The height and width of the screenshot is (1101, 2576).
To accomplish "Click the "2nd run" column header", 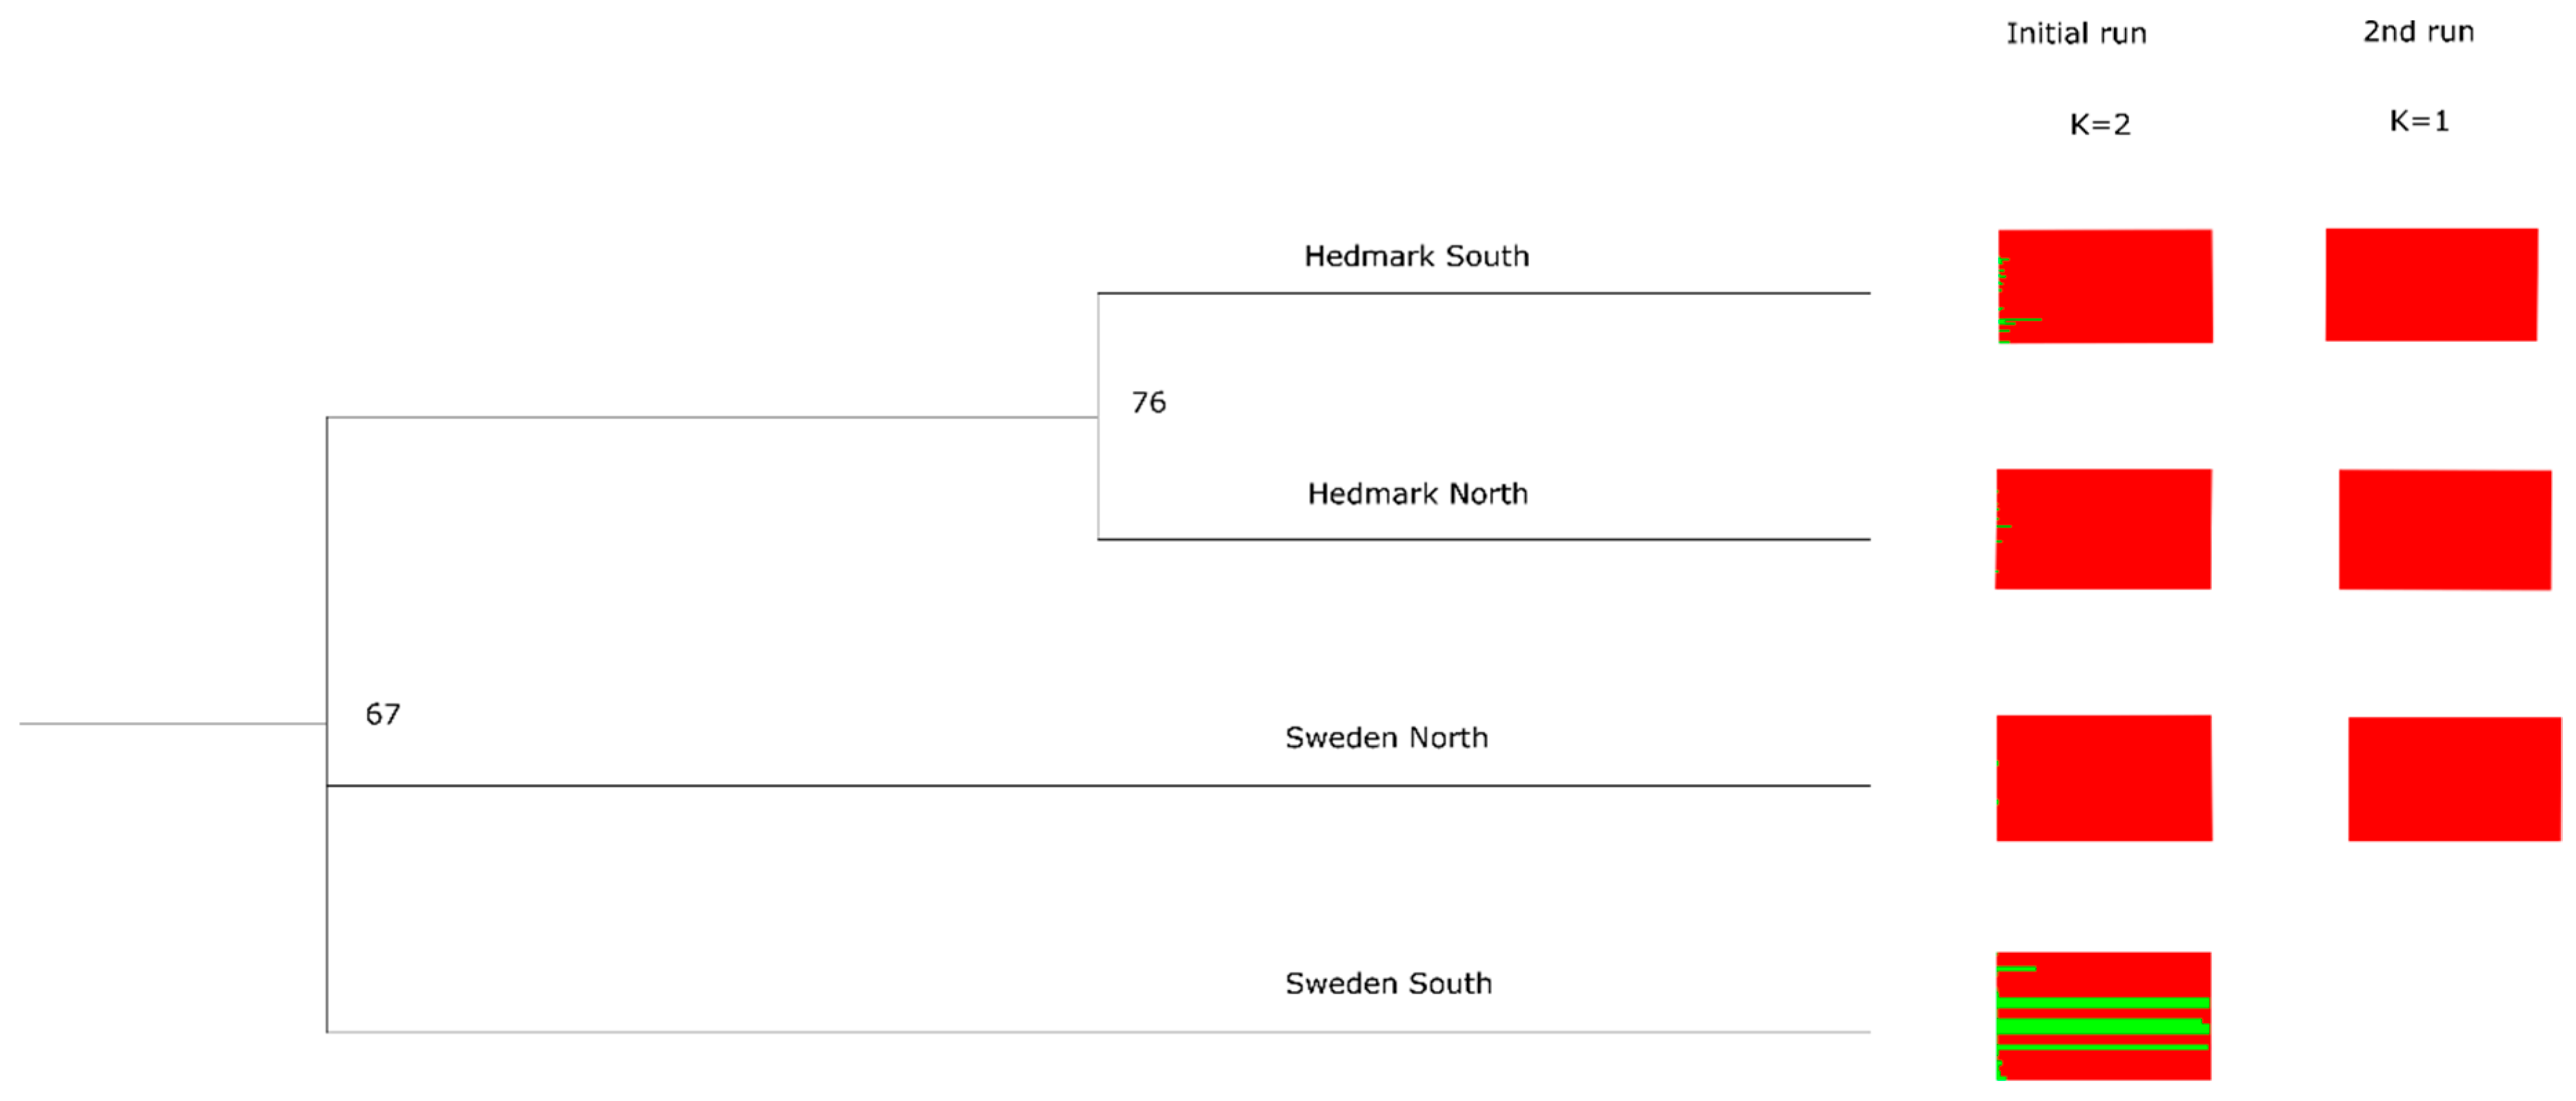I will (x=2418, y=32).
